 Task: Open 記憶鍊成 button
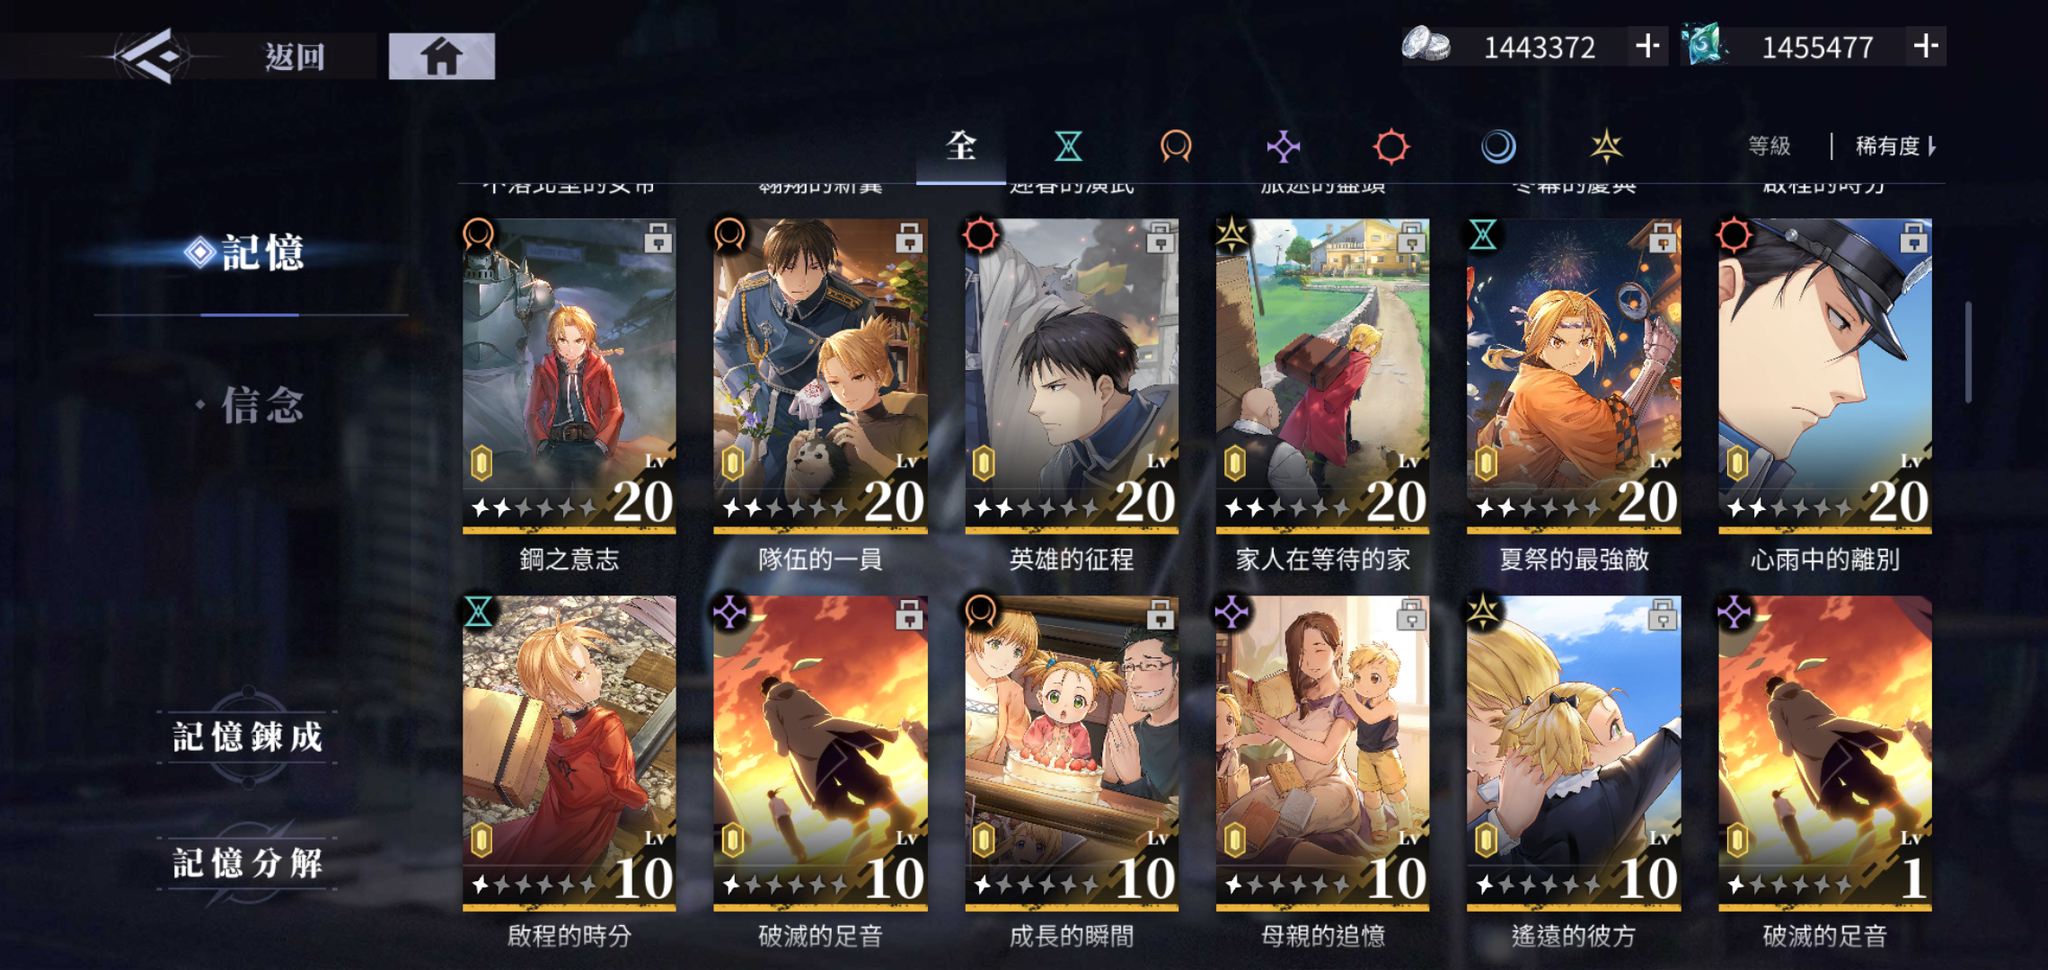point(248,737)
